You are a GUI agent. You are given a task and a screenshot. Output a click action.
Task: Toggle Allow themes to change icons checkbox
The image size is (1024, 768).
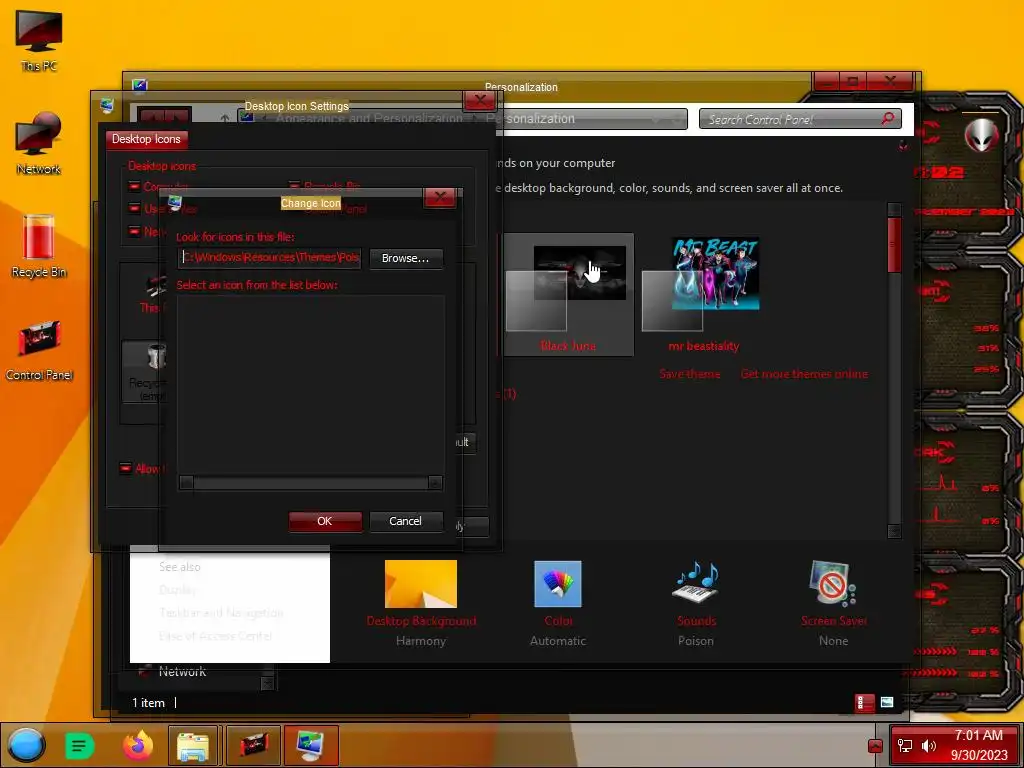click(x=126, y=468)
